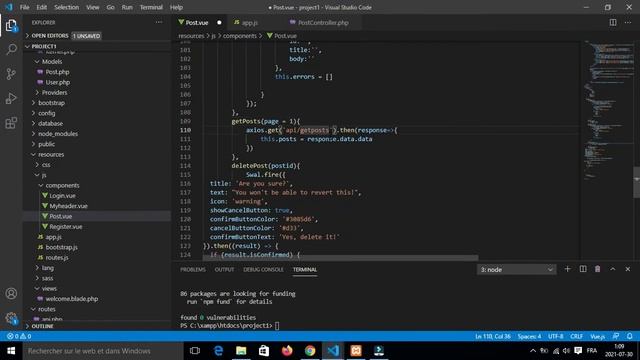640x360 pixels.
Task: Open the File menu
Action: click(x=24, y=7)
